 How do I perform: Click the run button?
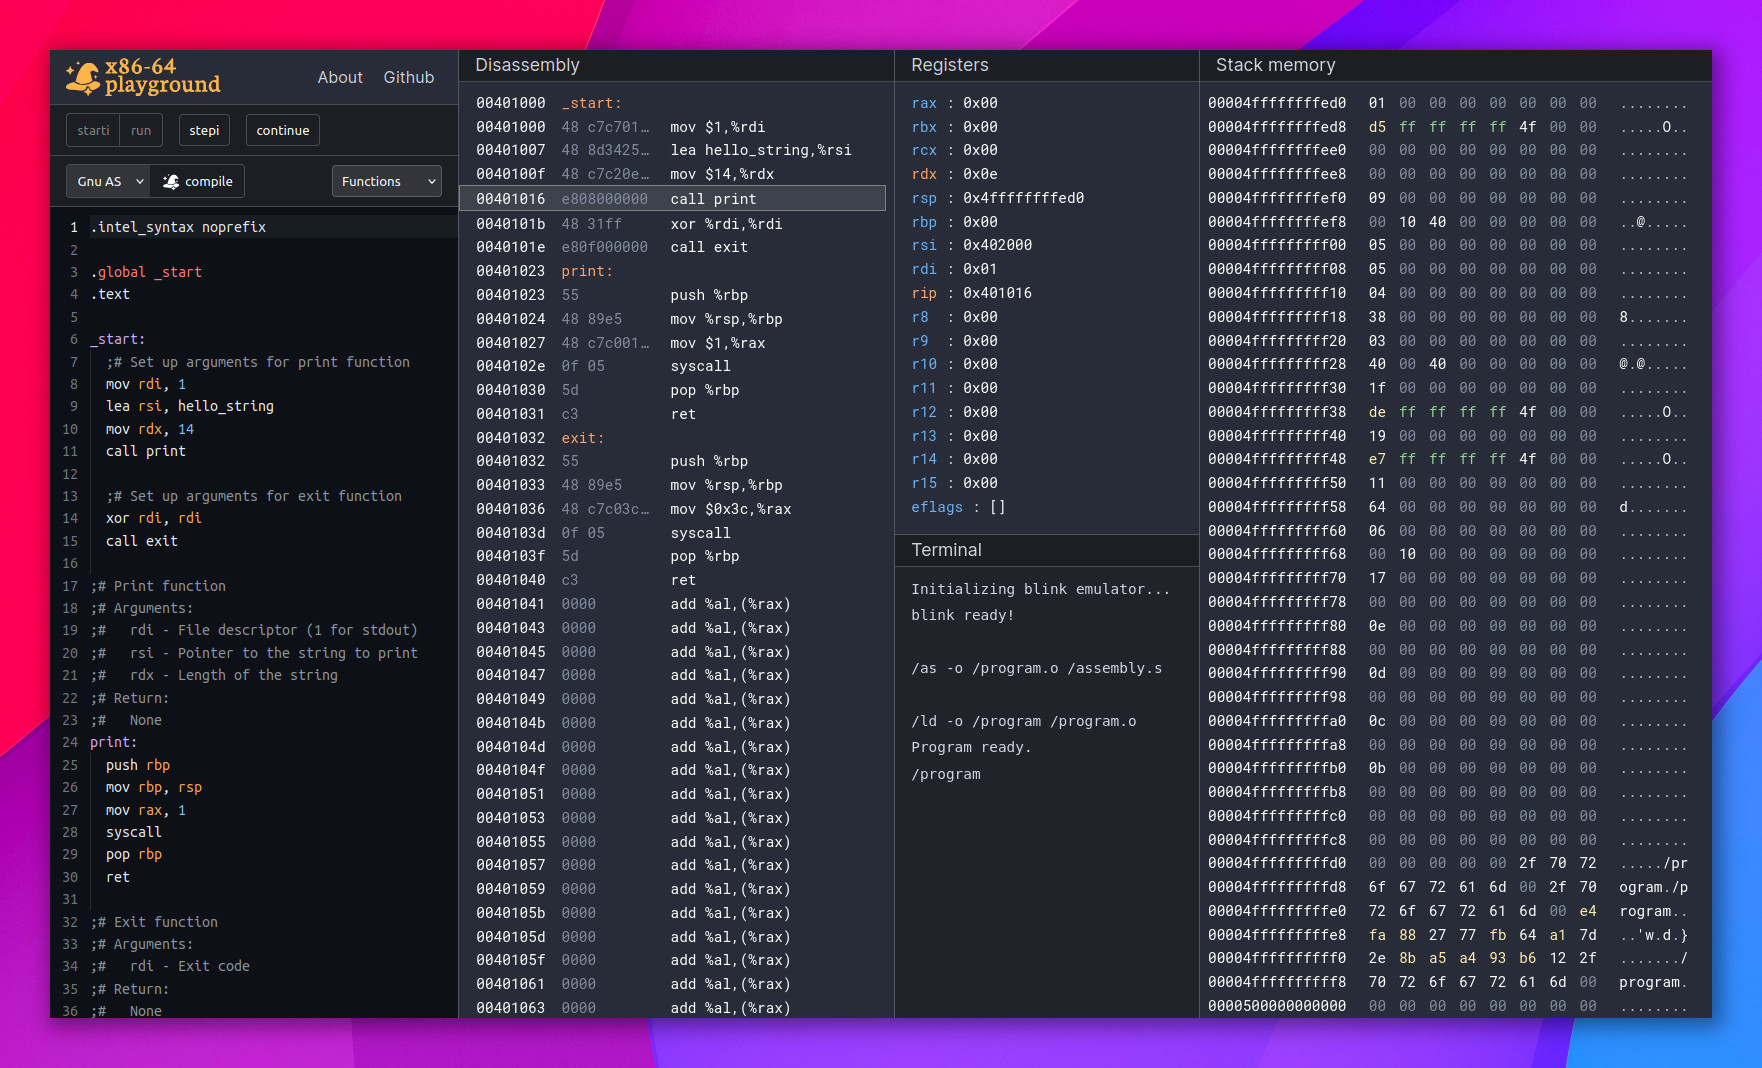pyautogui.click(x=141, y=130)
